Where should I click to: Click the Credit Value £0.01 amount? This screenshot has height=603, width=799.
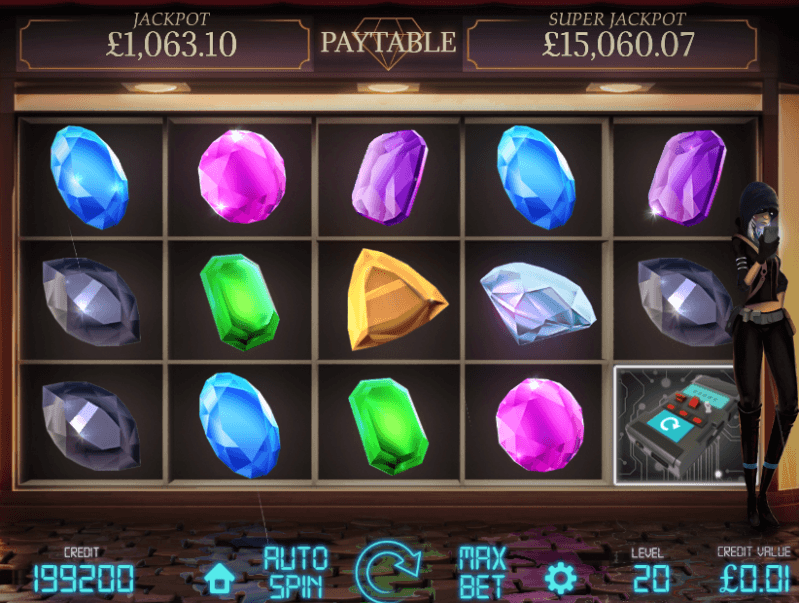[x=755, y=579]
